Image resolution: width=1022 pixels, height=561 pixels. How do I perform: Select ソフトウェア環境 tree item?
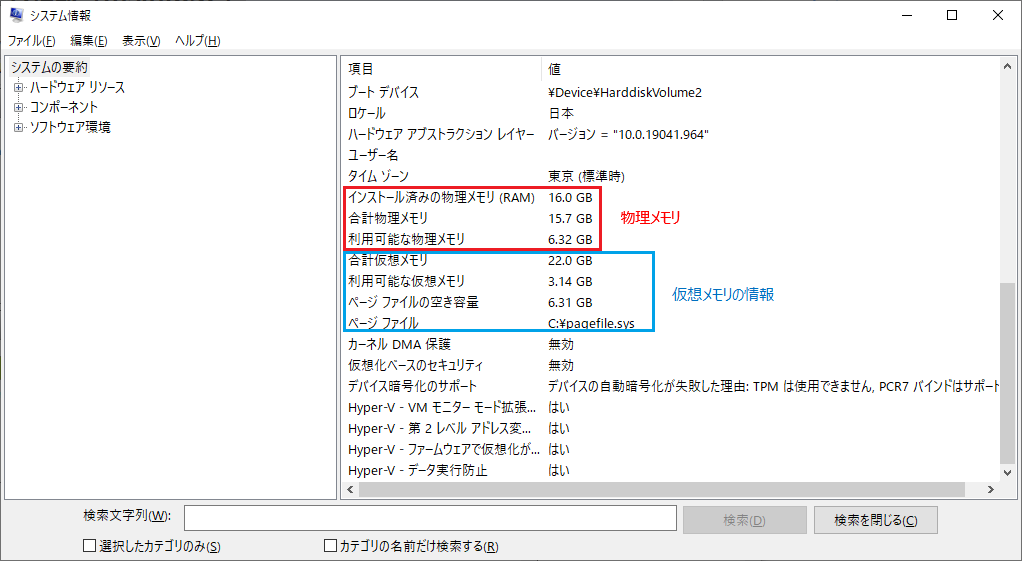70,128
